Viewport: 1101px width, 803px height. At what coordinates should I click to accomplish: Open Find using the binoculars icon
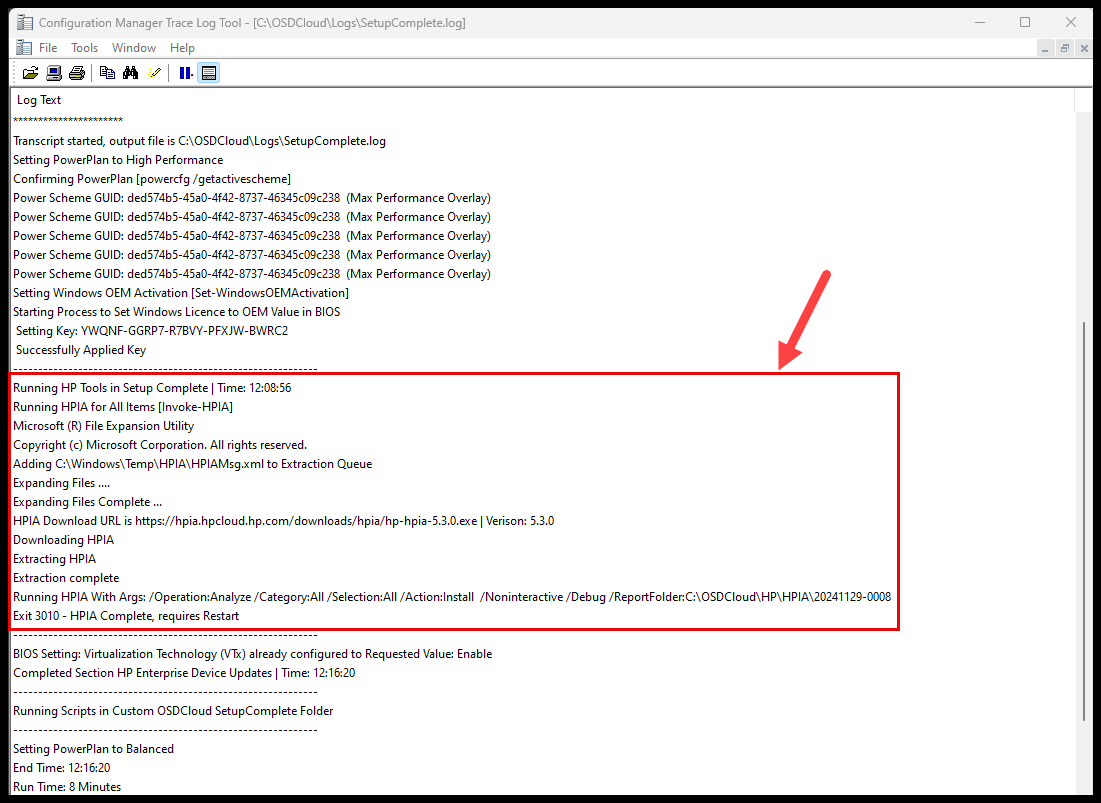pyautogui.click(x=131, y=72)
